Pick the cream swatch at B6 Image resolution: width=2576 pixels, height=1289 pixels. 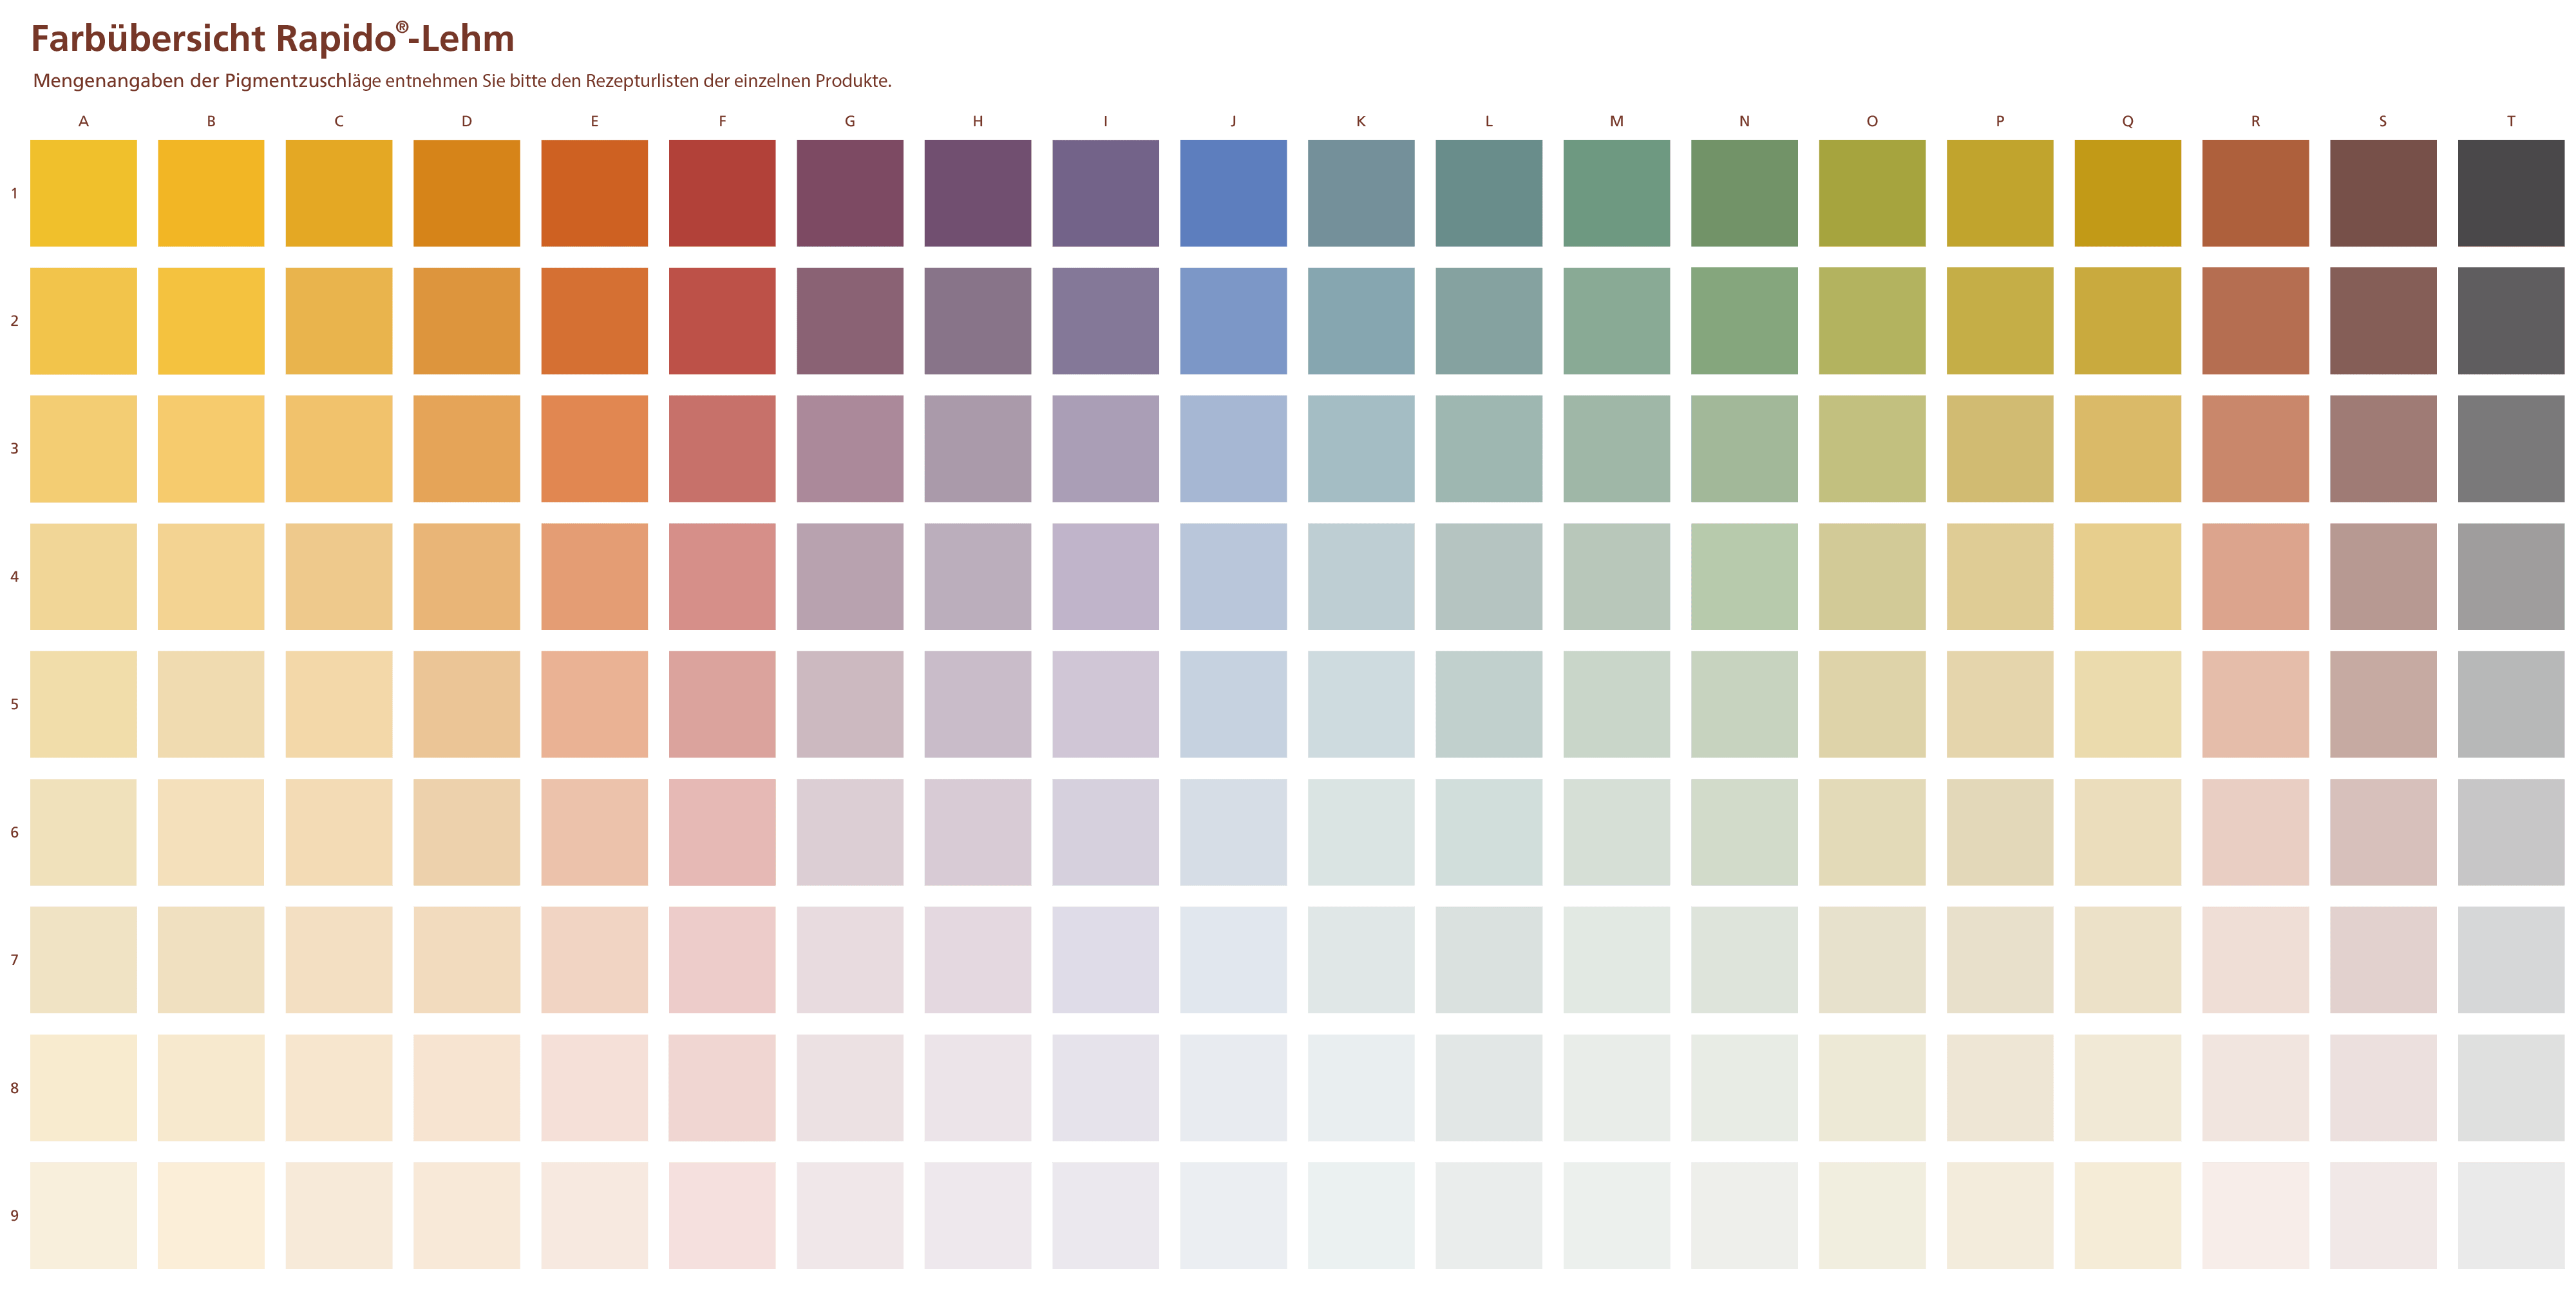(211, 832)
